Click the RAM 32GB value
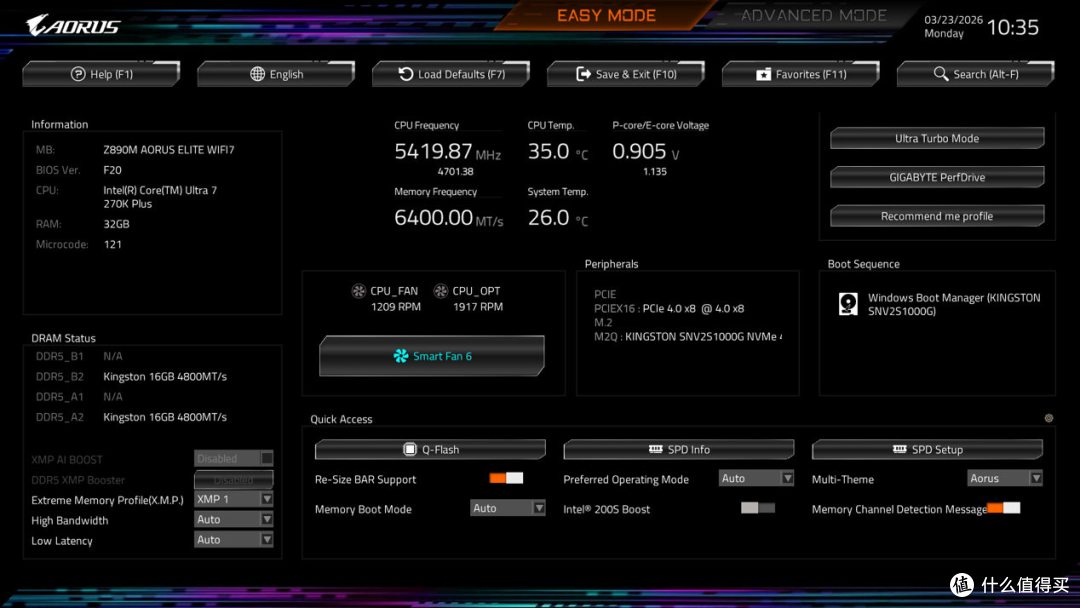The image size is (1080, 608). click(116, 224)
